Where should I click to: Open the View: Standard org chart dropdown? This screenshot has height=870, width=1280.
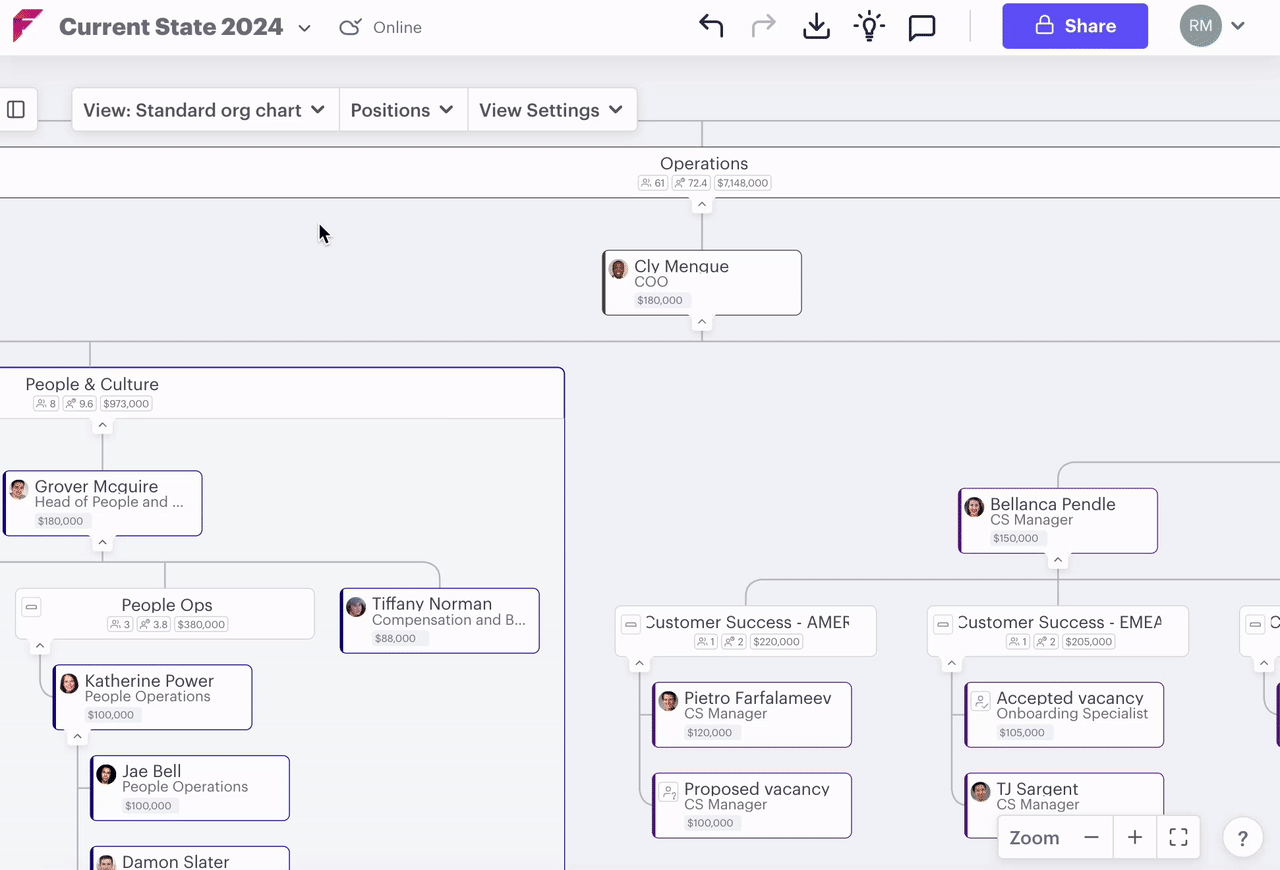[x=204, y=110]
